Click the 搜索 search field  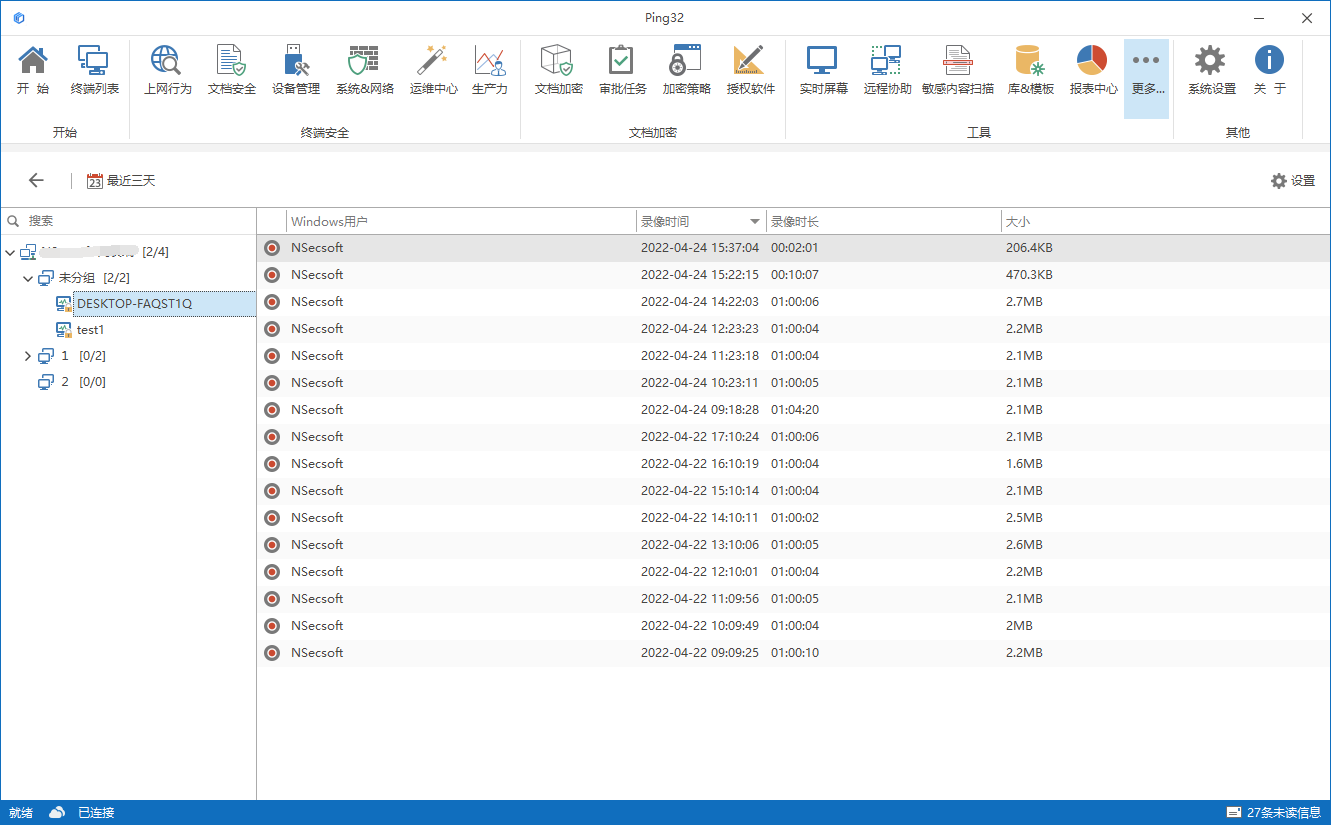pos(128,220)
